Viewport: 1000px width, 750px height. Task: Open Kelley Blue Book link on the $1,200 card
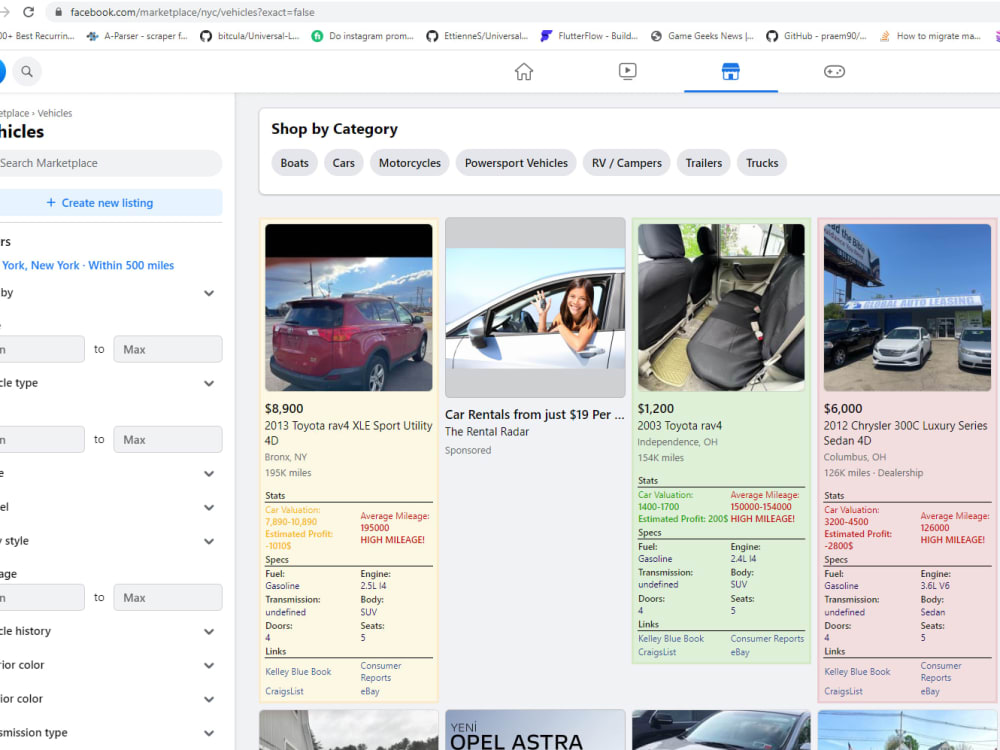671,638
